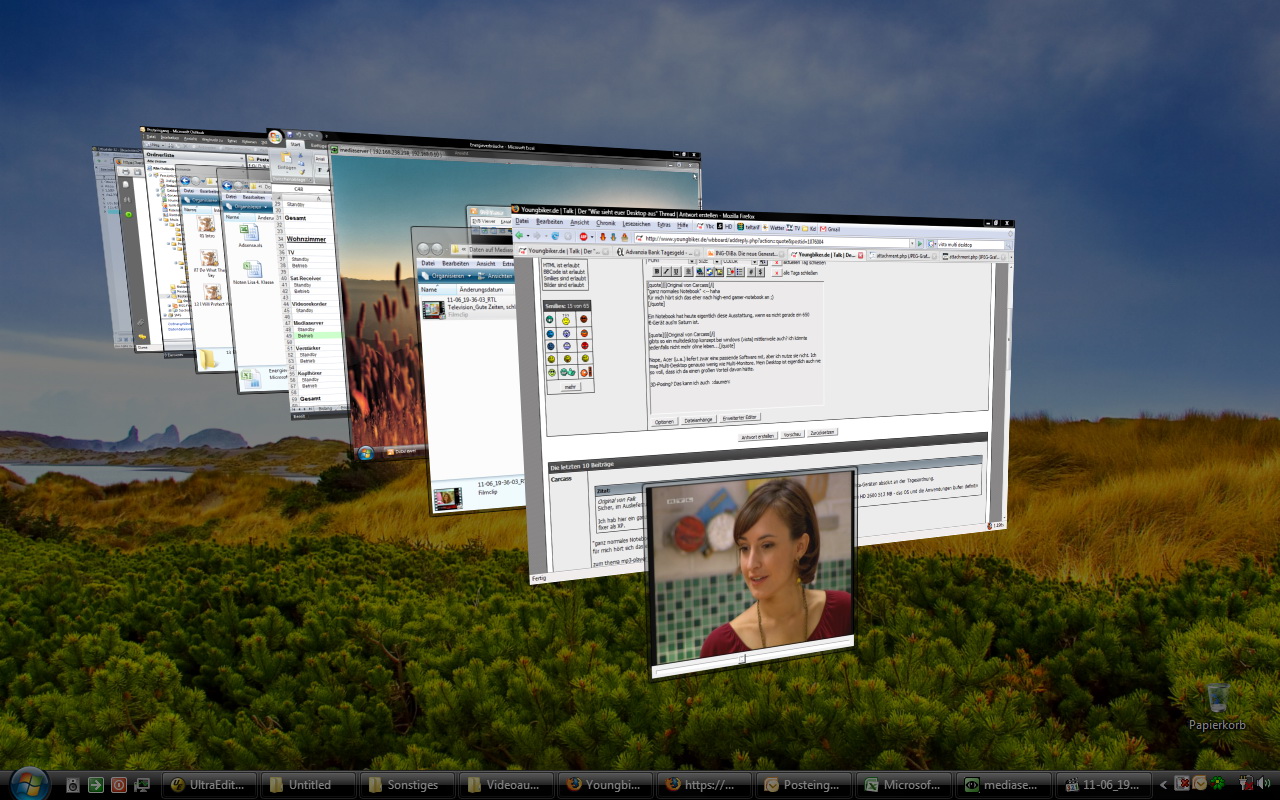Screen dimensions: 1280x800
Task: Open Ansichten dropdown in Mediaserver Explorer
Action: click(496, 276)
